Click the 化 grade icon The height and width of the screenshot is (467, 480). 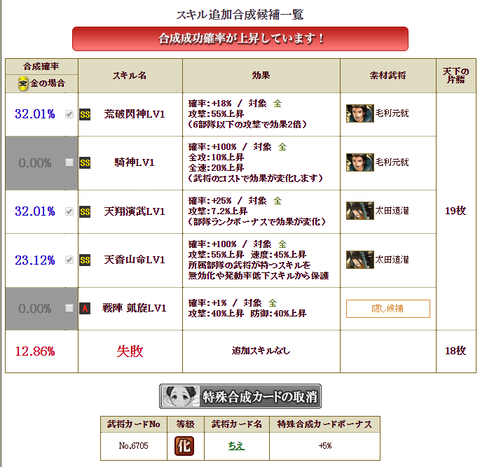click(184, 446)
